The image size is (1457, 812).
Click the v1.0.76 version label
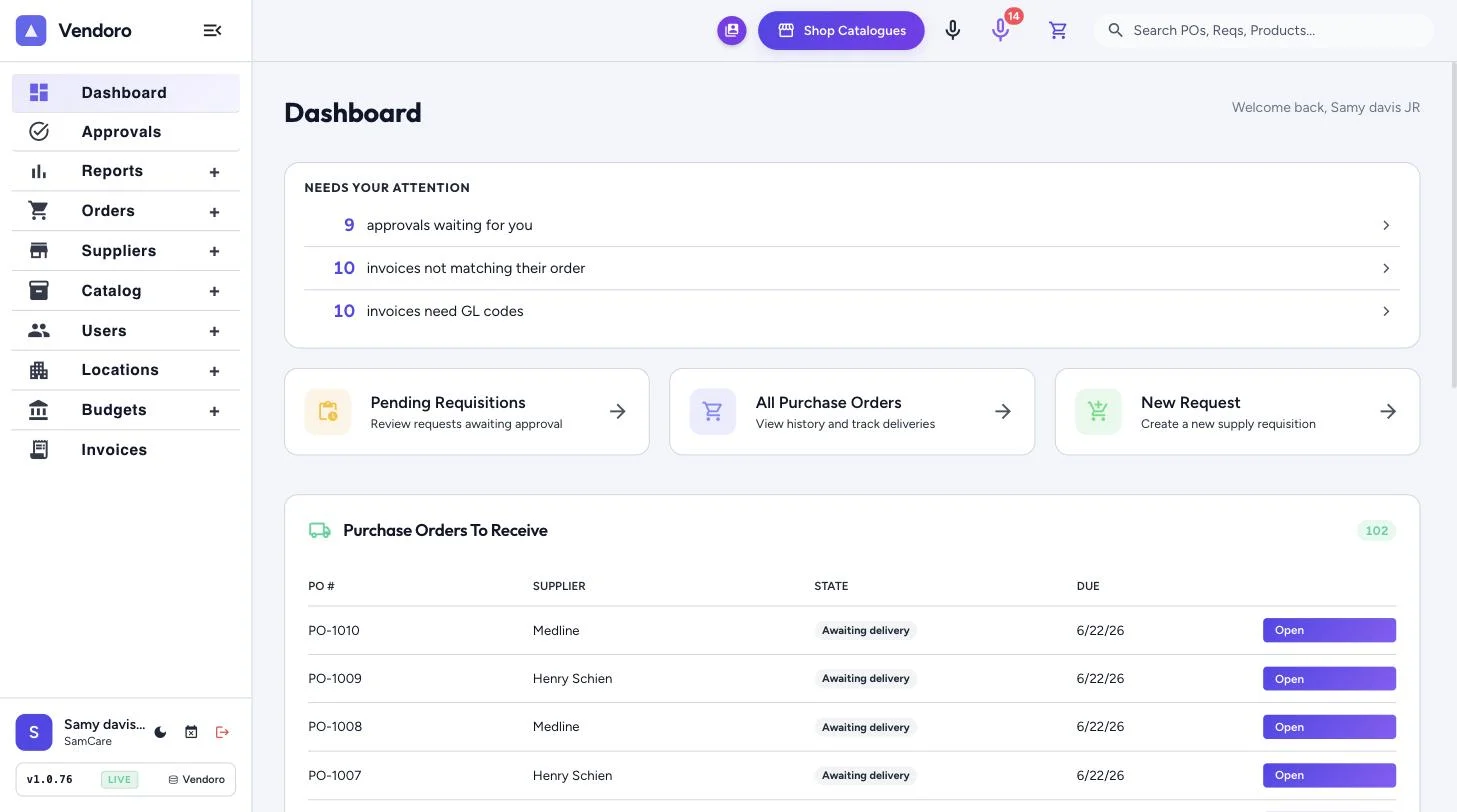[x=50, y=780]
